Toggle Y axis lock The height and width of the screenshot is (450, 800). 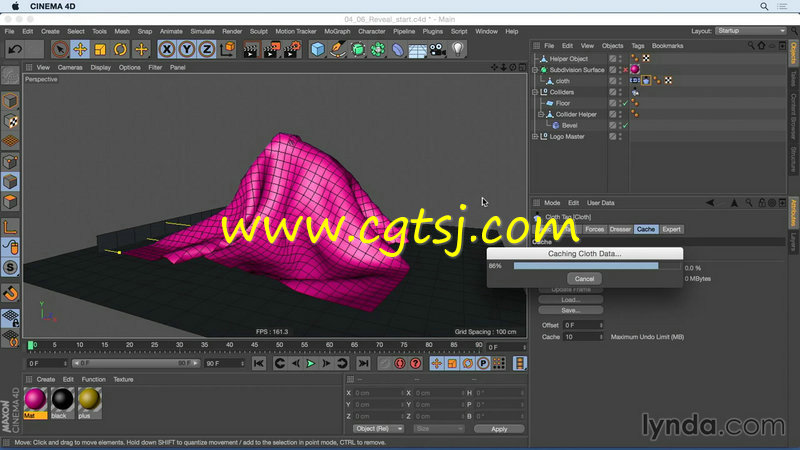pos(187,49)
